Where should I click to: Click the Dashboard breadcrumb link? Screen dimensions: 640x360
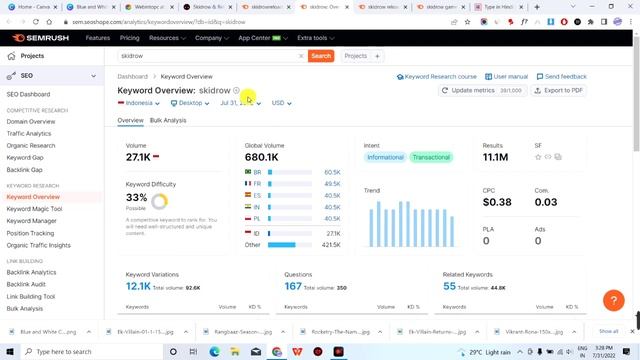point(132,77)
